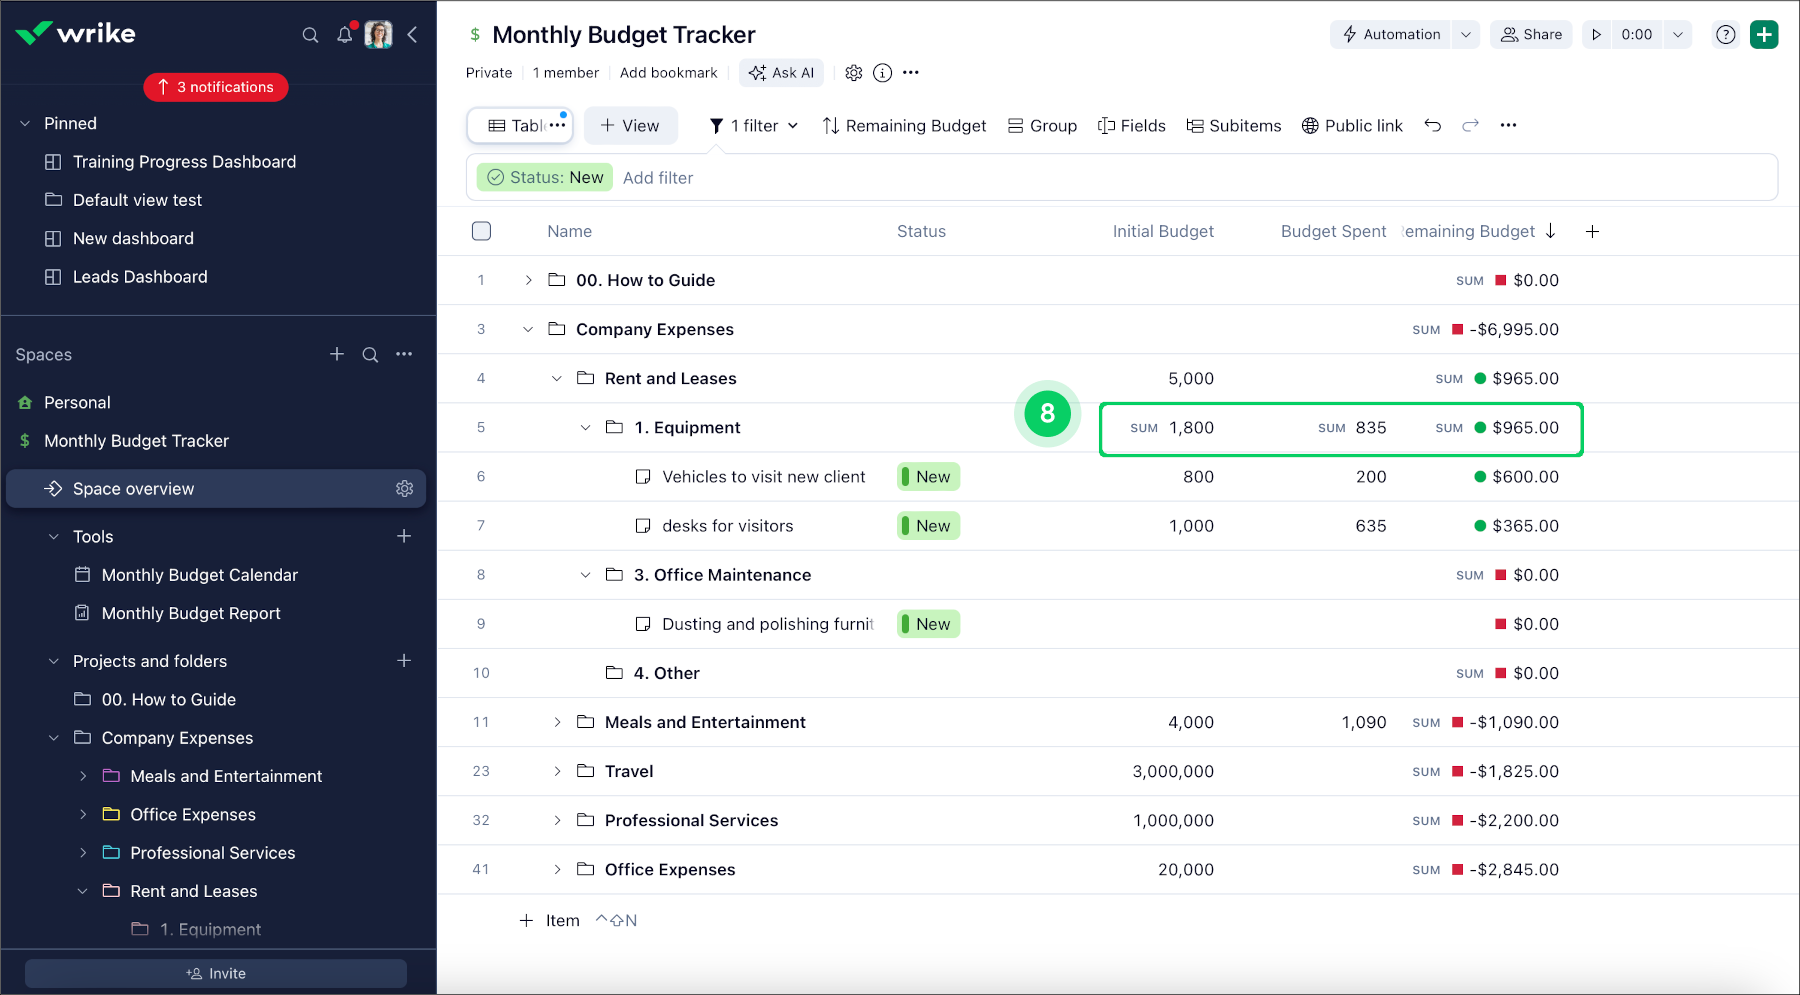The width and height of the screenshot is (1800, 995).
Task: Click the undo arrow in toolbar
Action: click(1432, 125)
